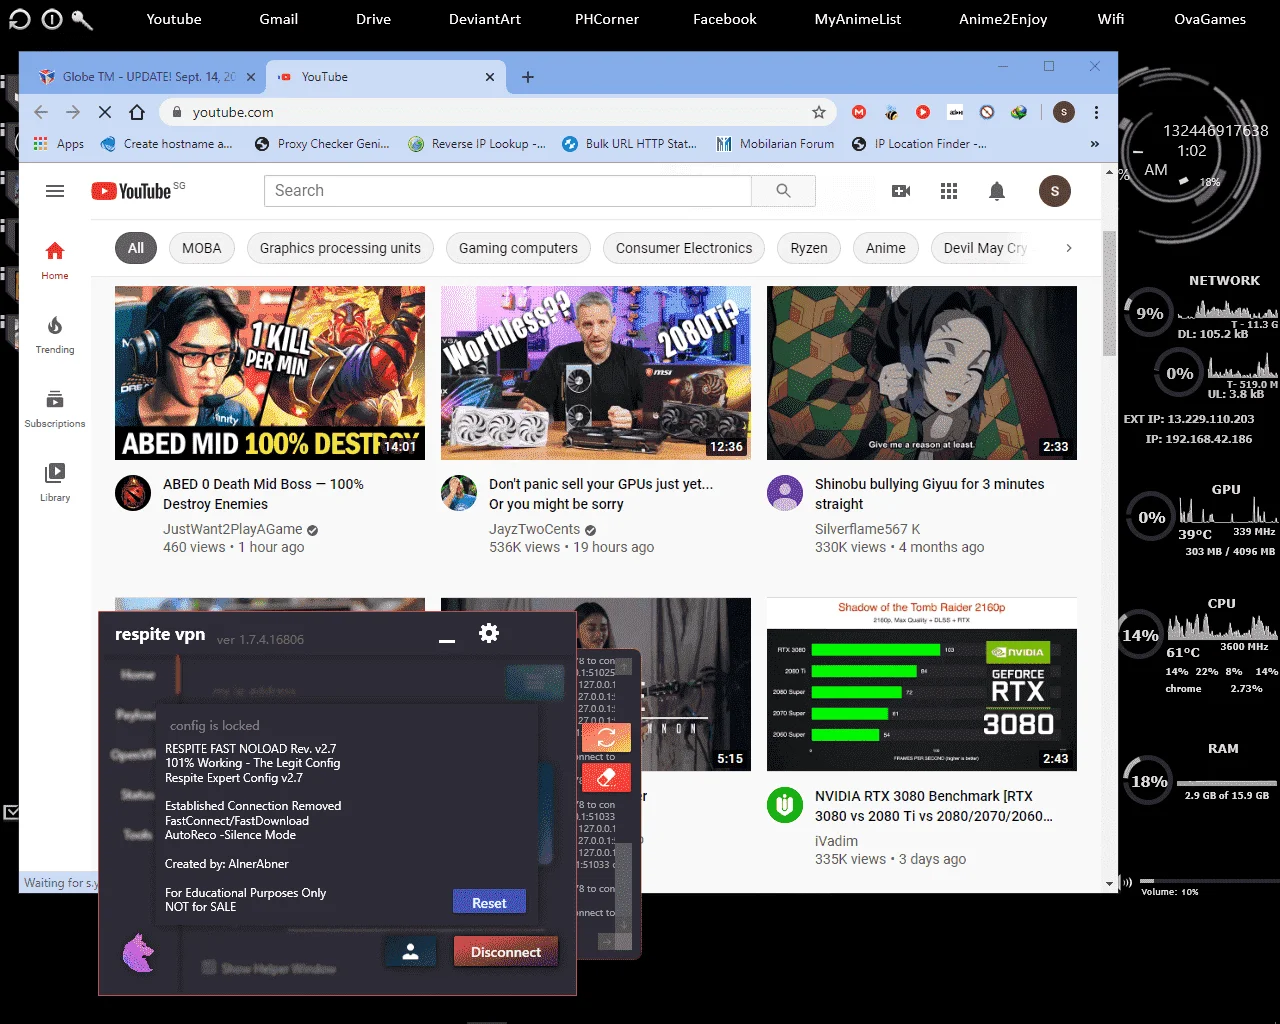Click the desktop Volume slider bar
1280x1024 pixels.
(x=1208, y=881)
